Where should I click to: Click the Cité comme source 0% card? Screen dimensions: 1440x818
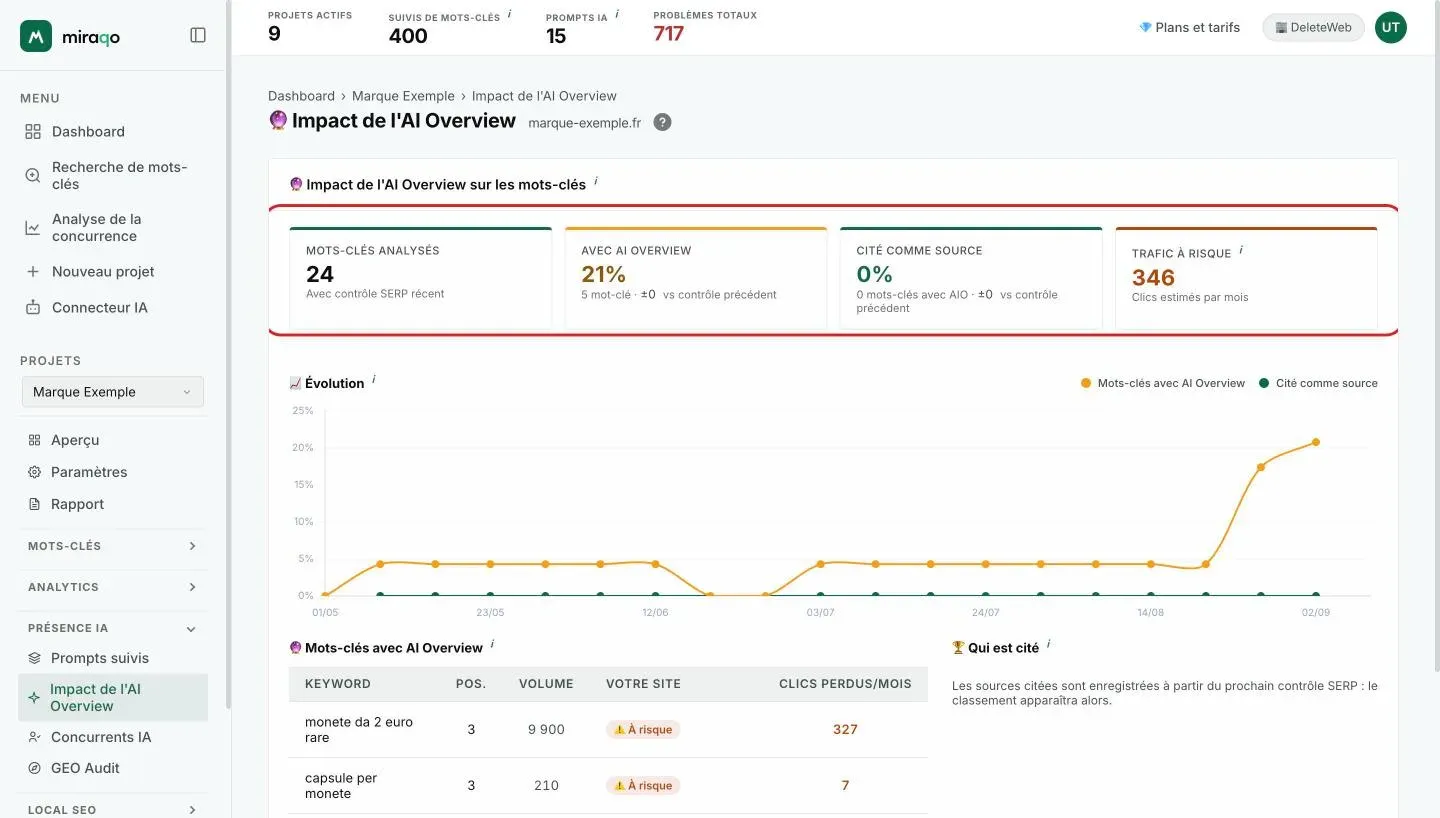(x=971, y=277)
